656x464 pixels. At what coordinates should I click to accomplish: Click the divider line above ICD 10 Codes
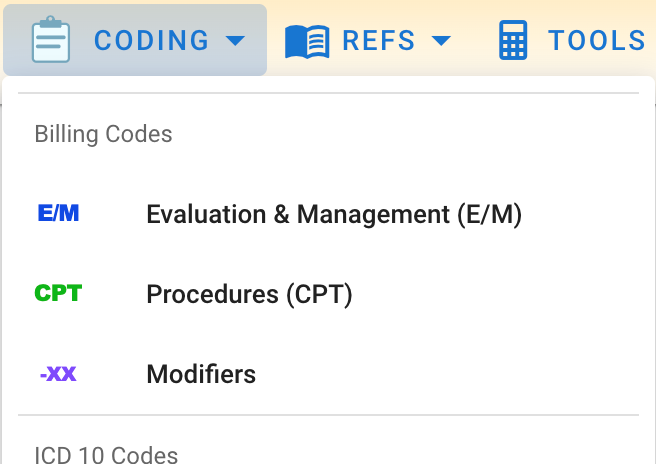pyautogui.click(x=328, y=415)
